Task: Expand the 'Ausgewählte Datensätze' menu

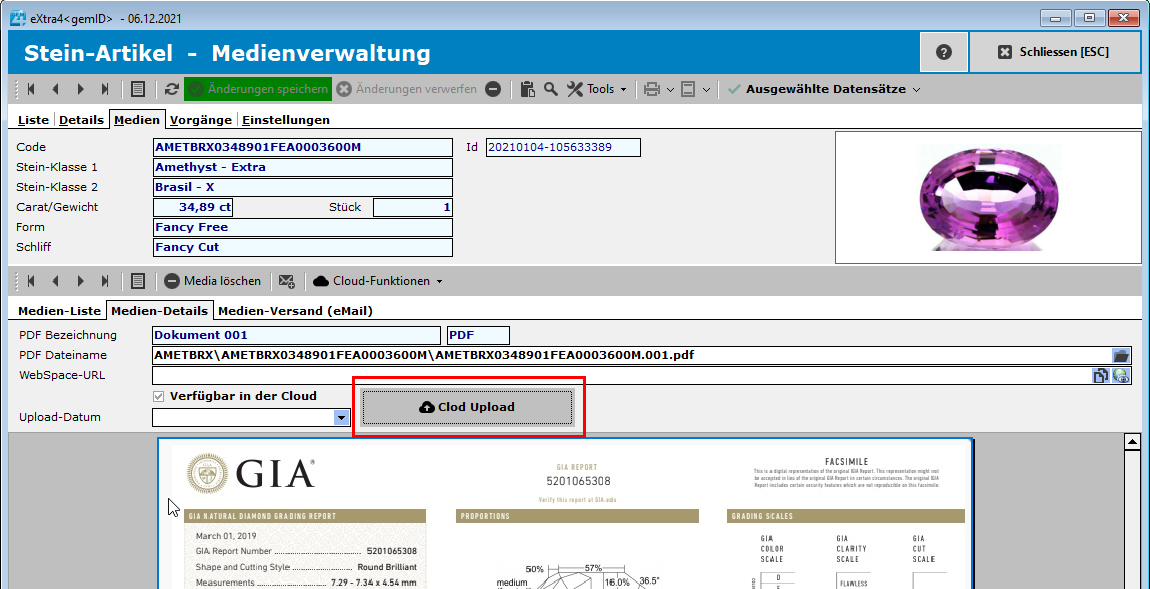Action: pyautogui.click(x=824, y=89)
